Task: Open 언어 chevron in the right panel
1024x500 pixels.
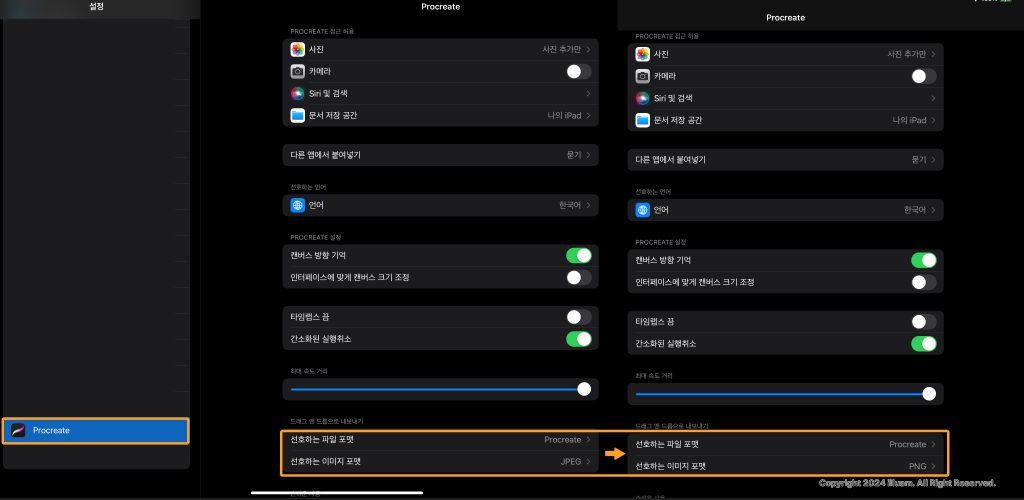Action: coord(933,210)
